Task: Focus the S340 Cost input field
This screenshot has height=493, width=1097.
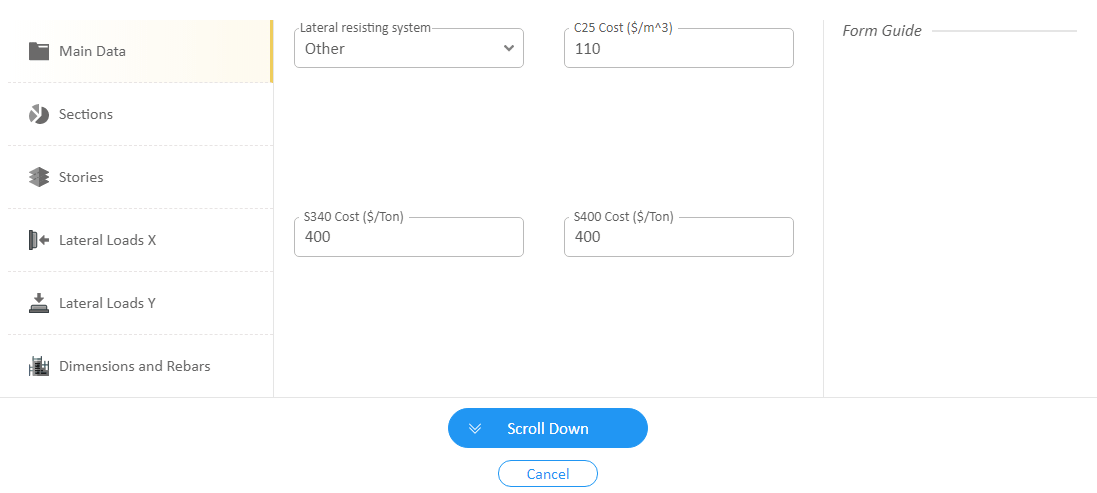Action: pyautogui.click(x=409, y=237)
